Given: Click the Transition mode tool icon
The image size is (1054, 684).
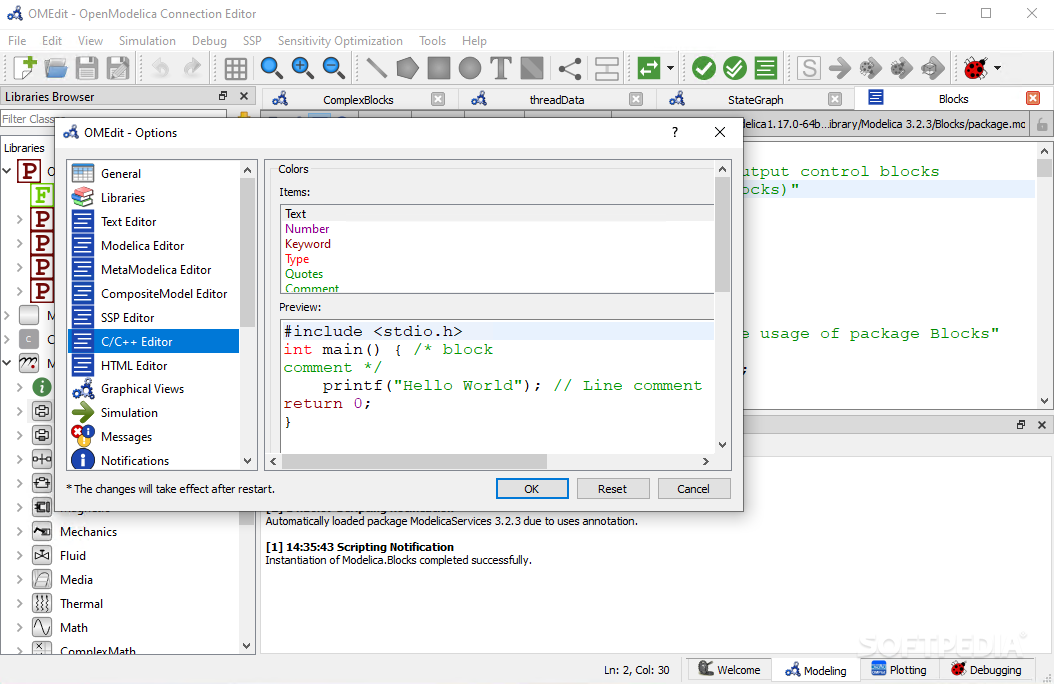Looking at the screenshot, I should coord(606,68).
